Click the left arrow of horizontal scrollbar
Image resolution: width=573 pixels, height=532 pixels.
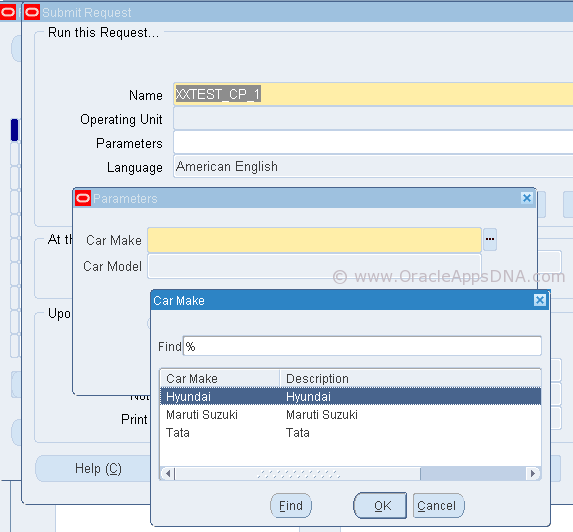168,474
